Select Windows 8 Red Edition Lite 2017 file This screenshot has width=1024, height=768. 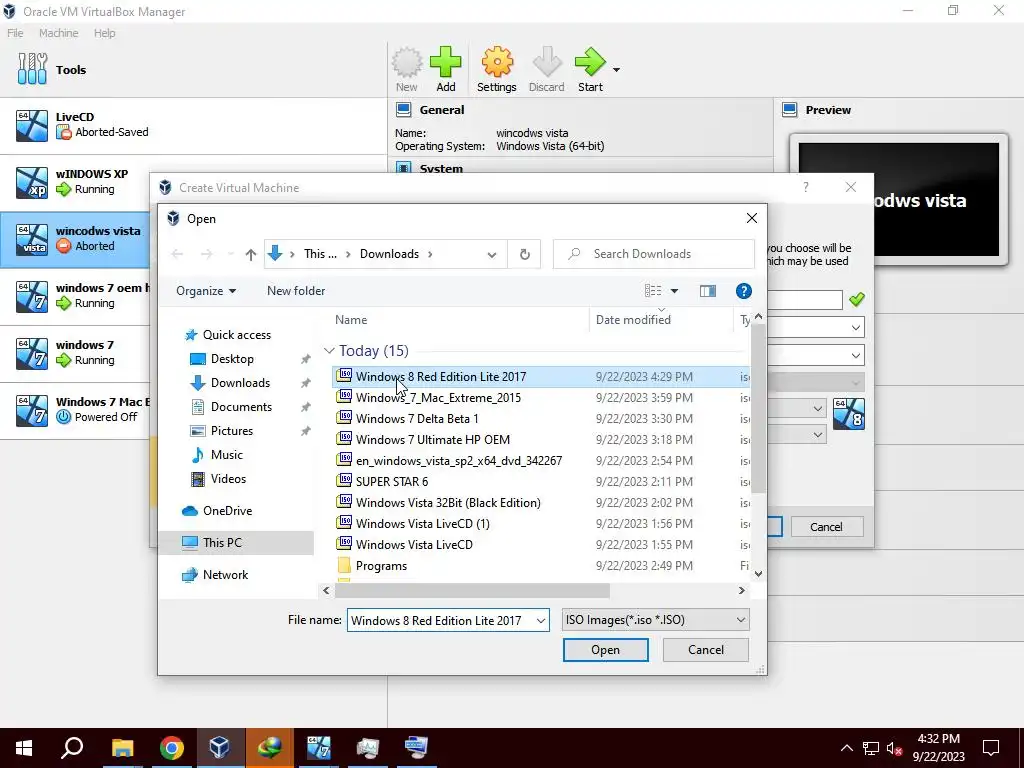point(541,377)
